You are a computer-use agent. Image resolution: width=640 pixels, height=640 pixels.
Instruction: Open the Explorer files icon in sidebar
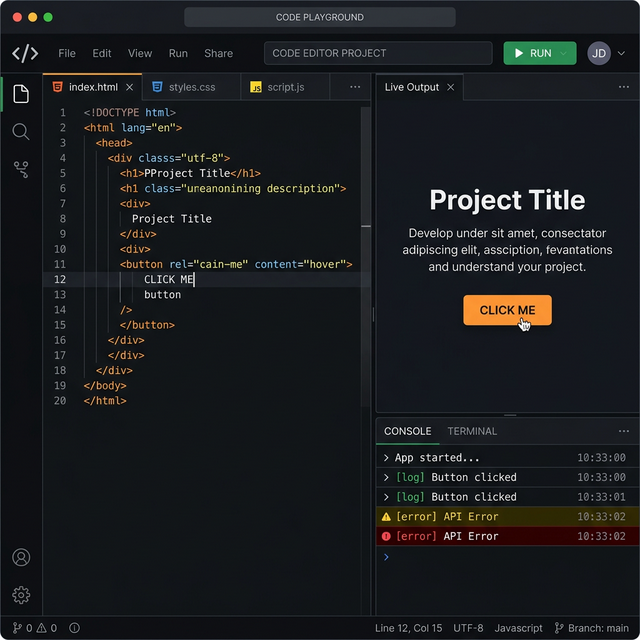tap(21, 94)
